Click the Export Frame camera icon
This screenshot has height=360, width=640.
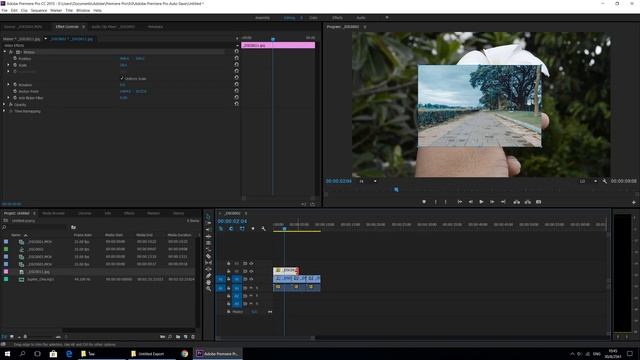pos(539,202)
